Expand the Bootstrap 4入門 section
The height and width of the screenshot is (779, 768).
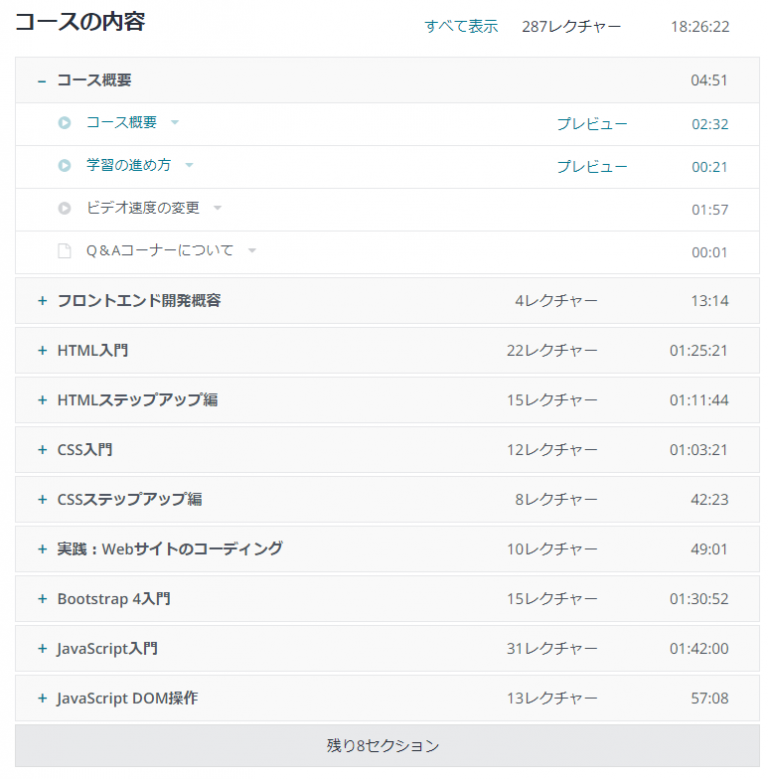coord(42,599)
